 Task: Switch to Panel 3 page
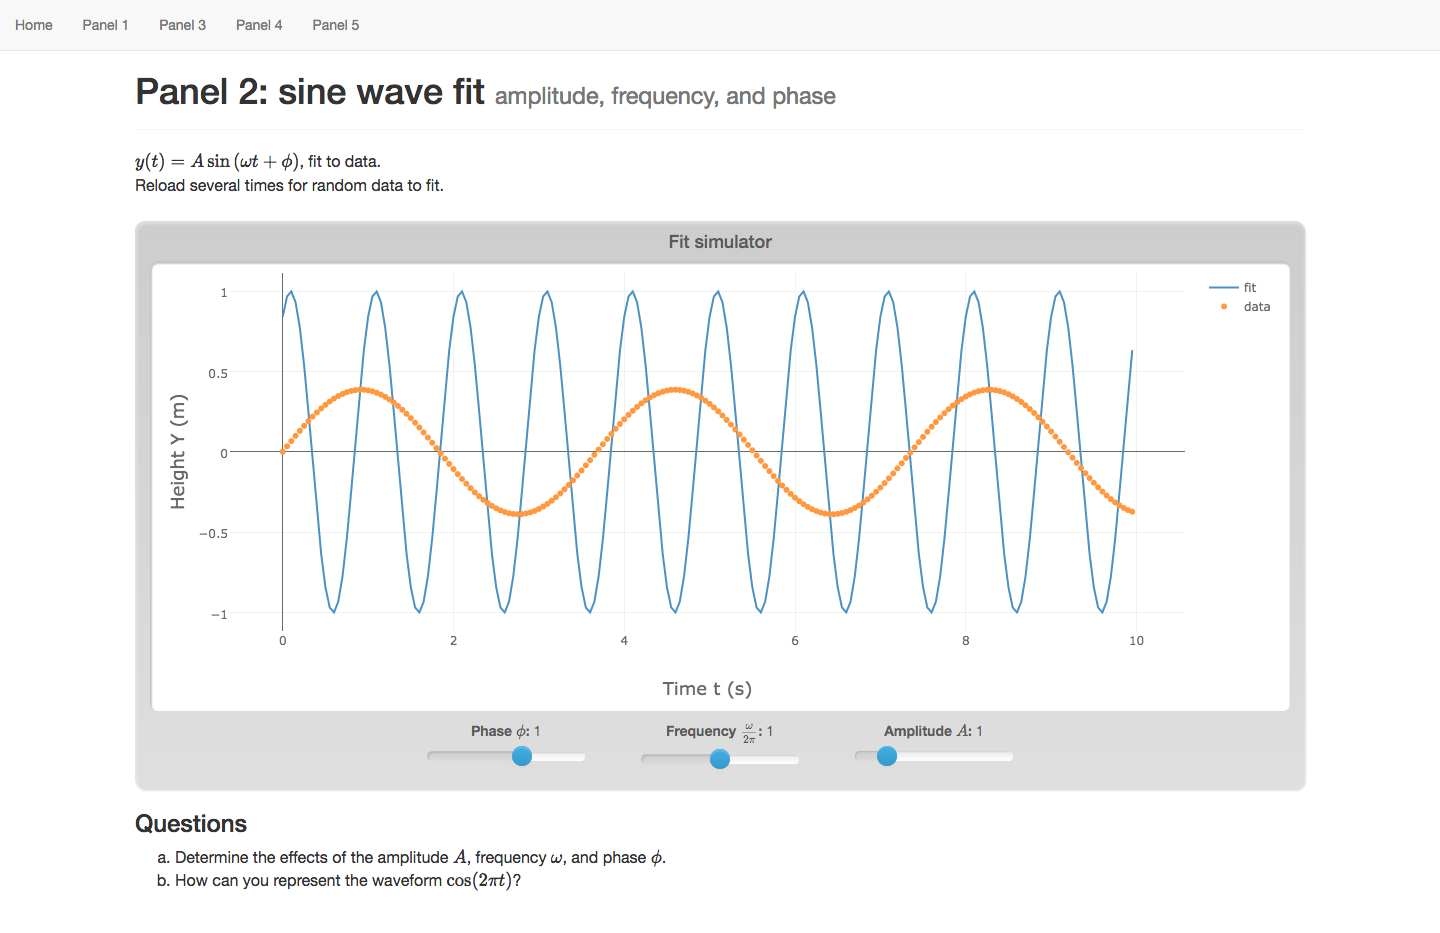[x=182, y=25]
